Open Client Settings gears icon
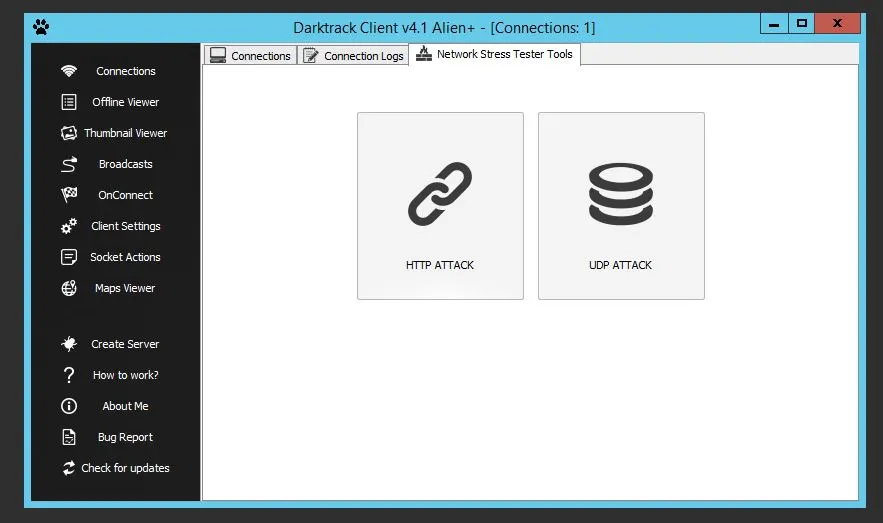 pos(69,226)
